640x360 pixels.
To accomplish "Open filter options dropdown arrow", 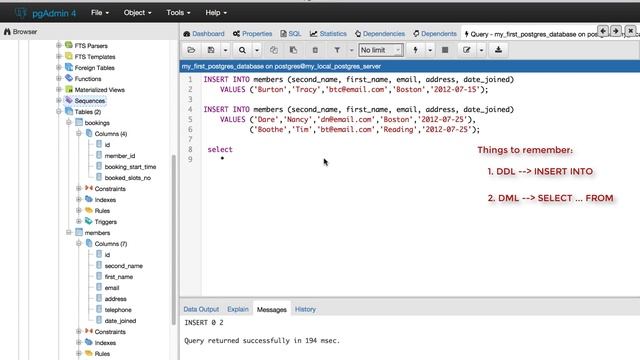I will click(351, 50).
